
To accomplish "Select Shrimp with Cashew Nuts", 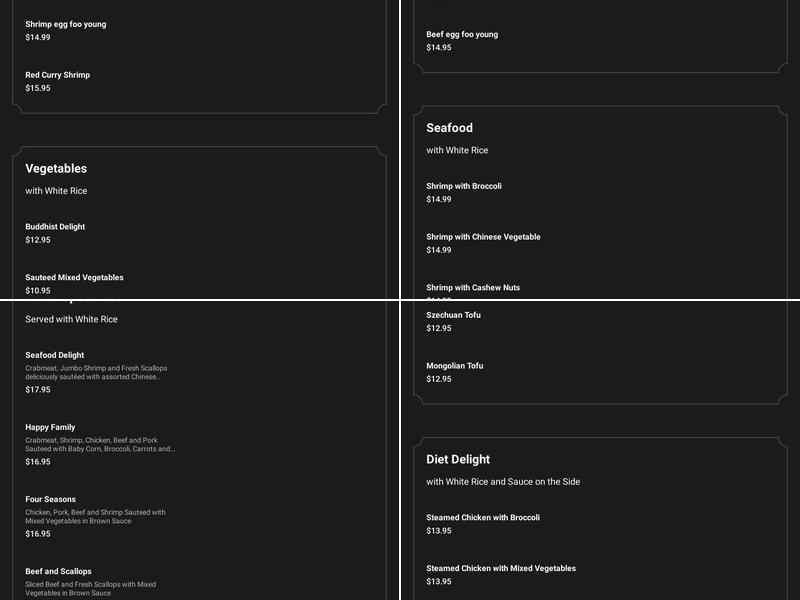I will (473, 288).
